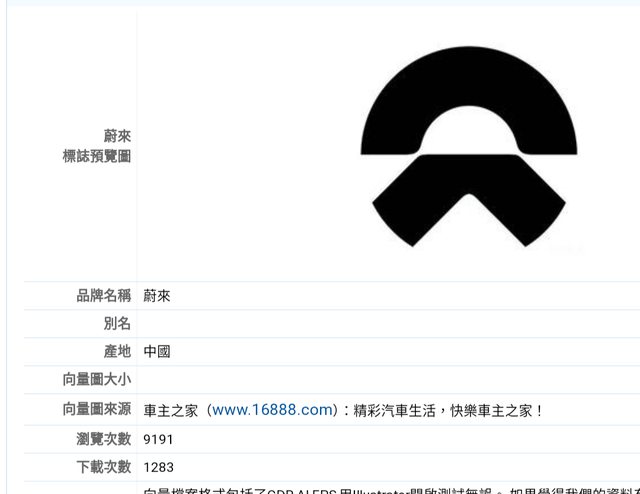Select the 蔚來 brand name value
Screen dimensions: 640x494
pos(157,296)
